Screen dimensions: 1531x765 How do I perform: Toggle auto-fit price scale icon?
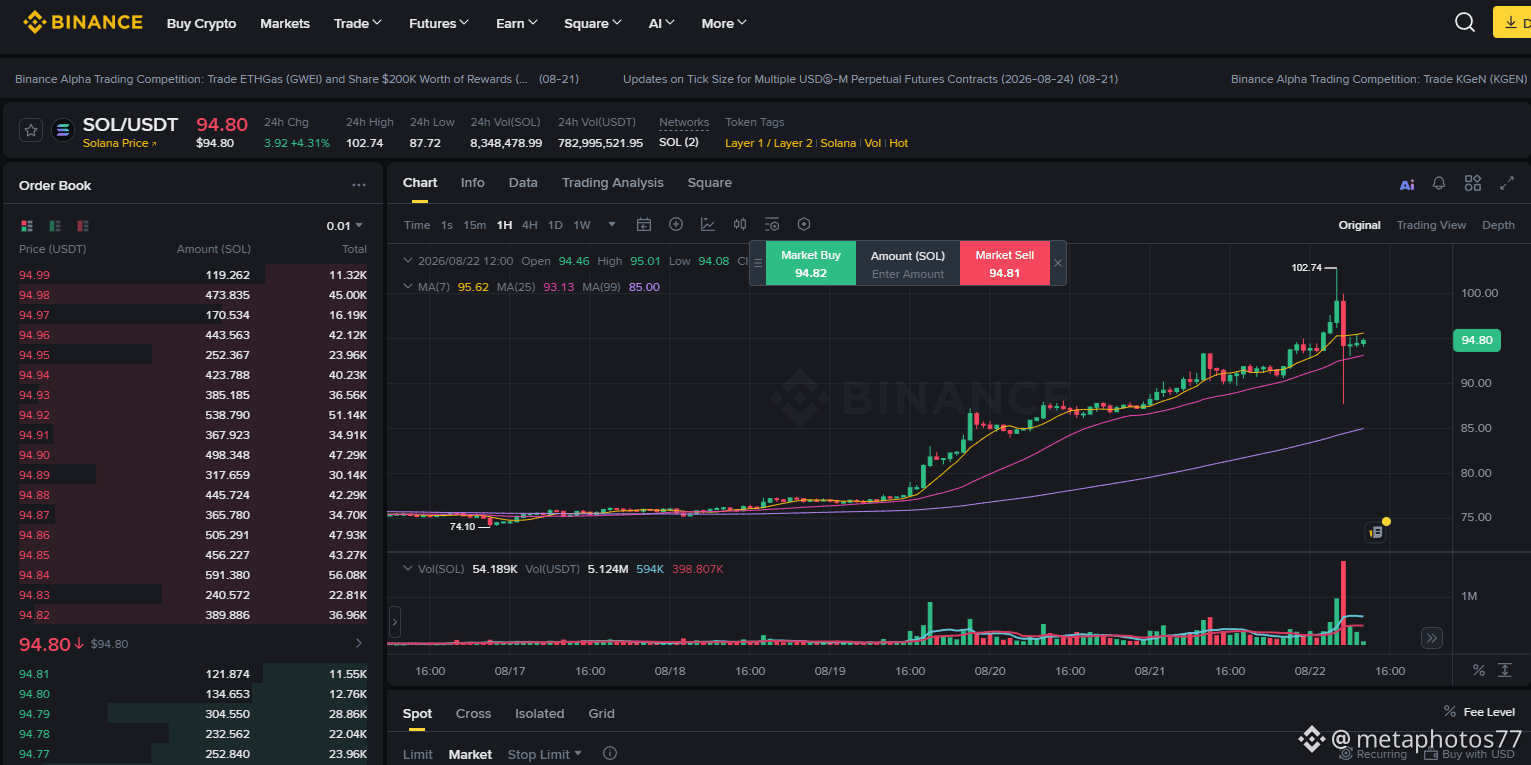click(1505, 670)
